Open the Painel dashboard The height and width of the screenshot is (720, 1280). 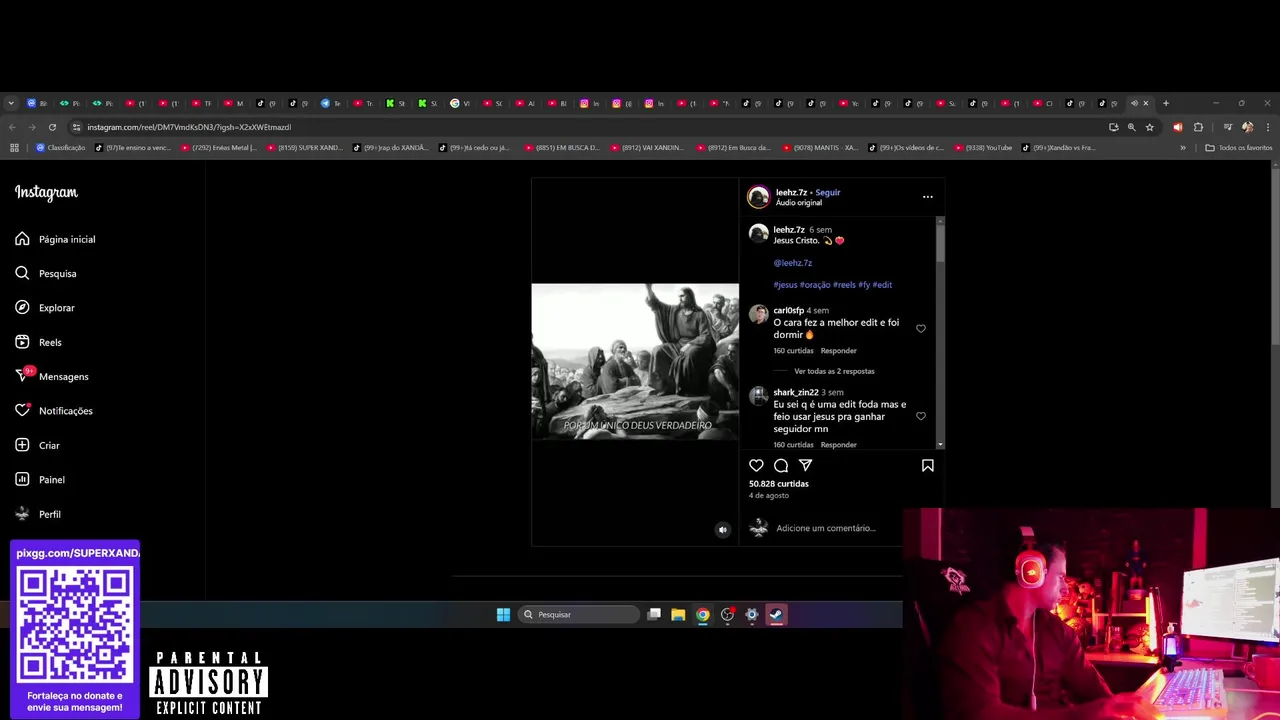pos(40,480)
